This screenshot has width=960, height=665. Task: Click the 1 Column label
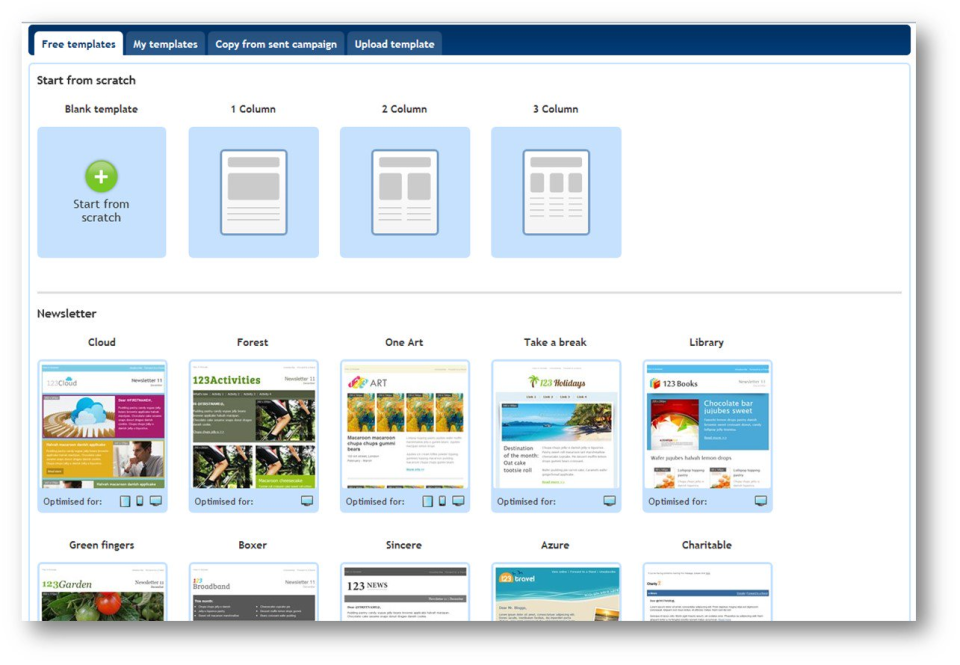(x=253, y=109)
